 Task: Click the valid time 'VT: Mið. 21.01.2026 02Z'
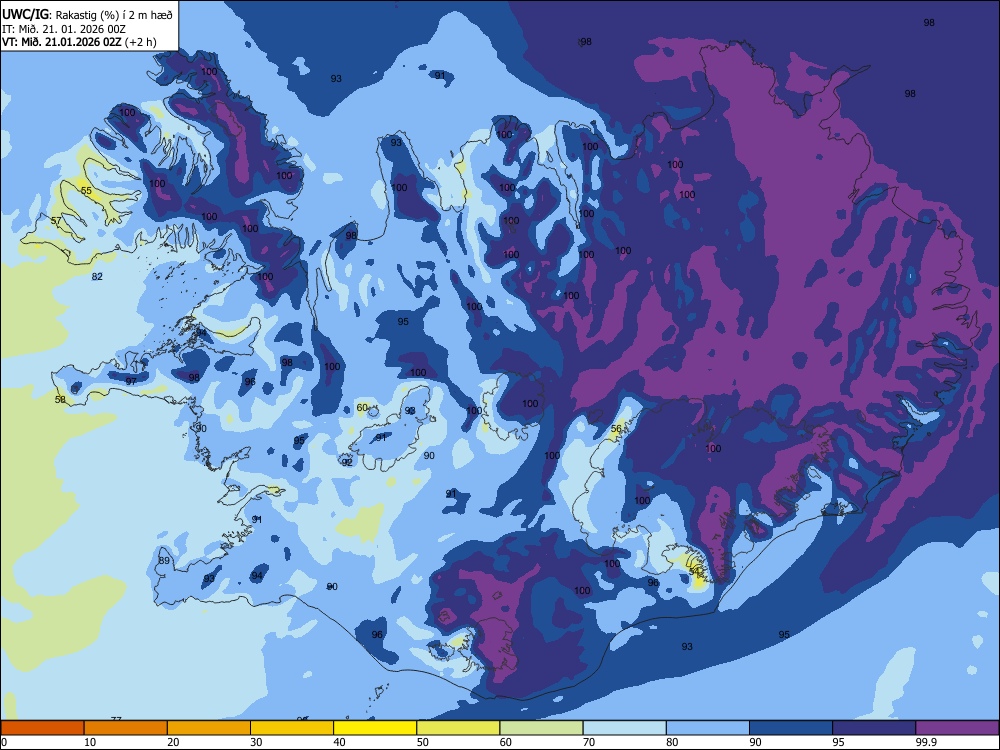pyautogui.click(x=62, y=42)
